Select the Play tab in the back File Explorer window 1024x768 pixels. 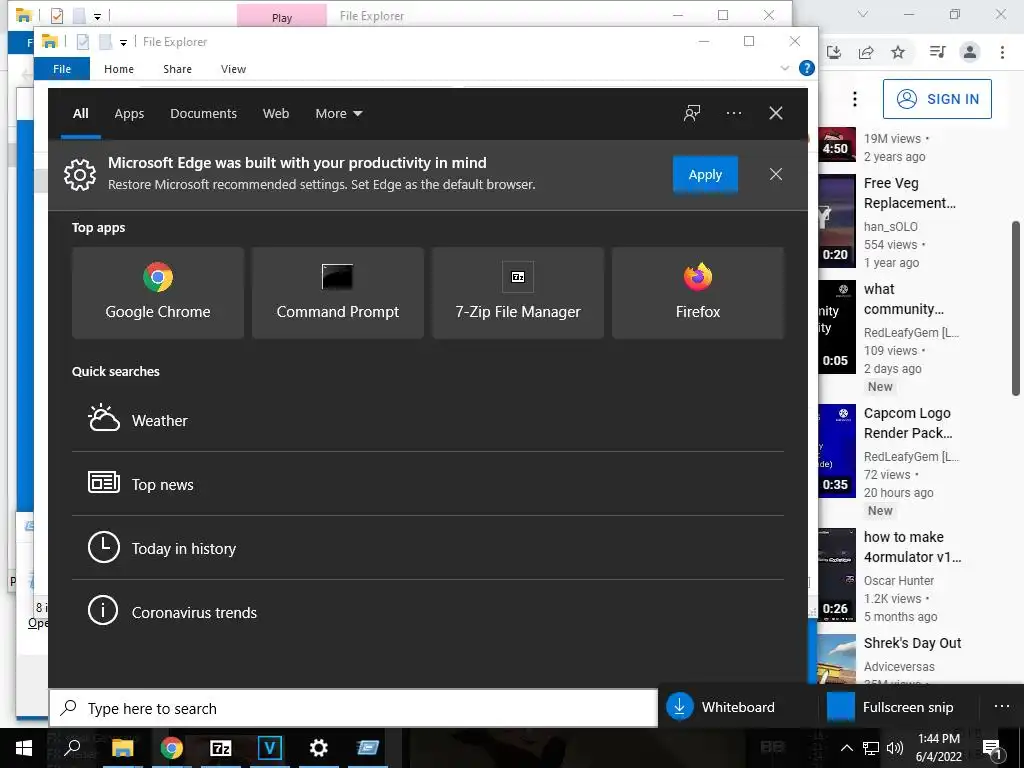point(281,16)
